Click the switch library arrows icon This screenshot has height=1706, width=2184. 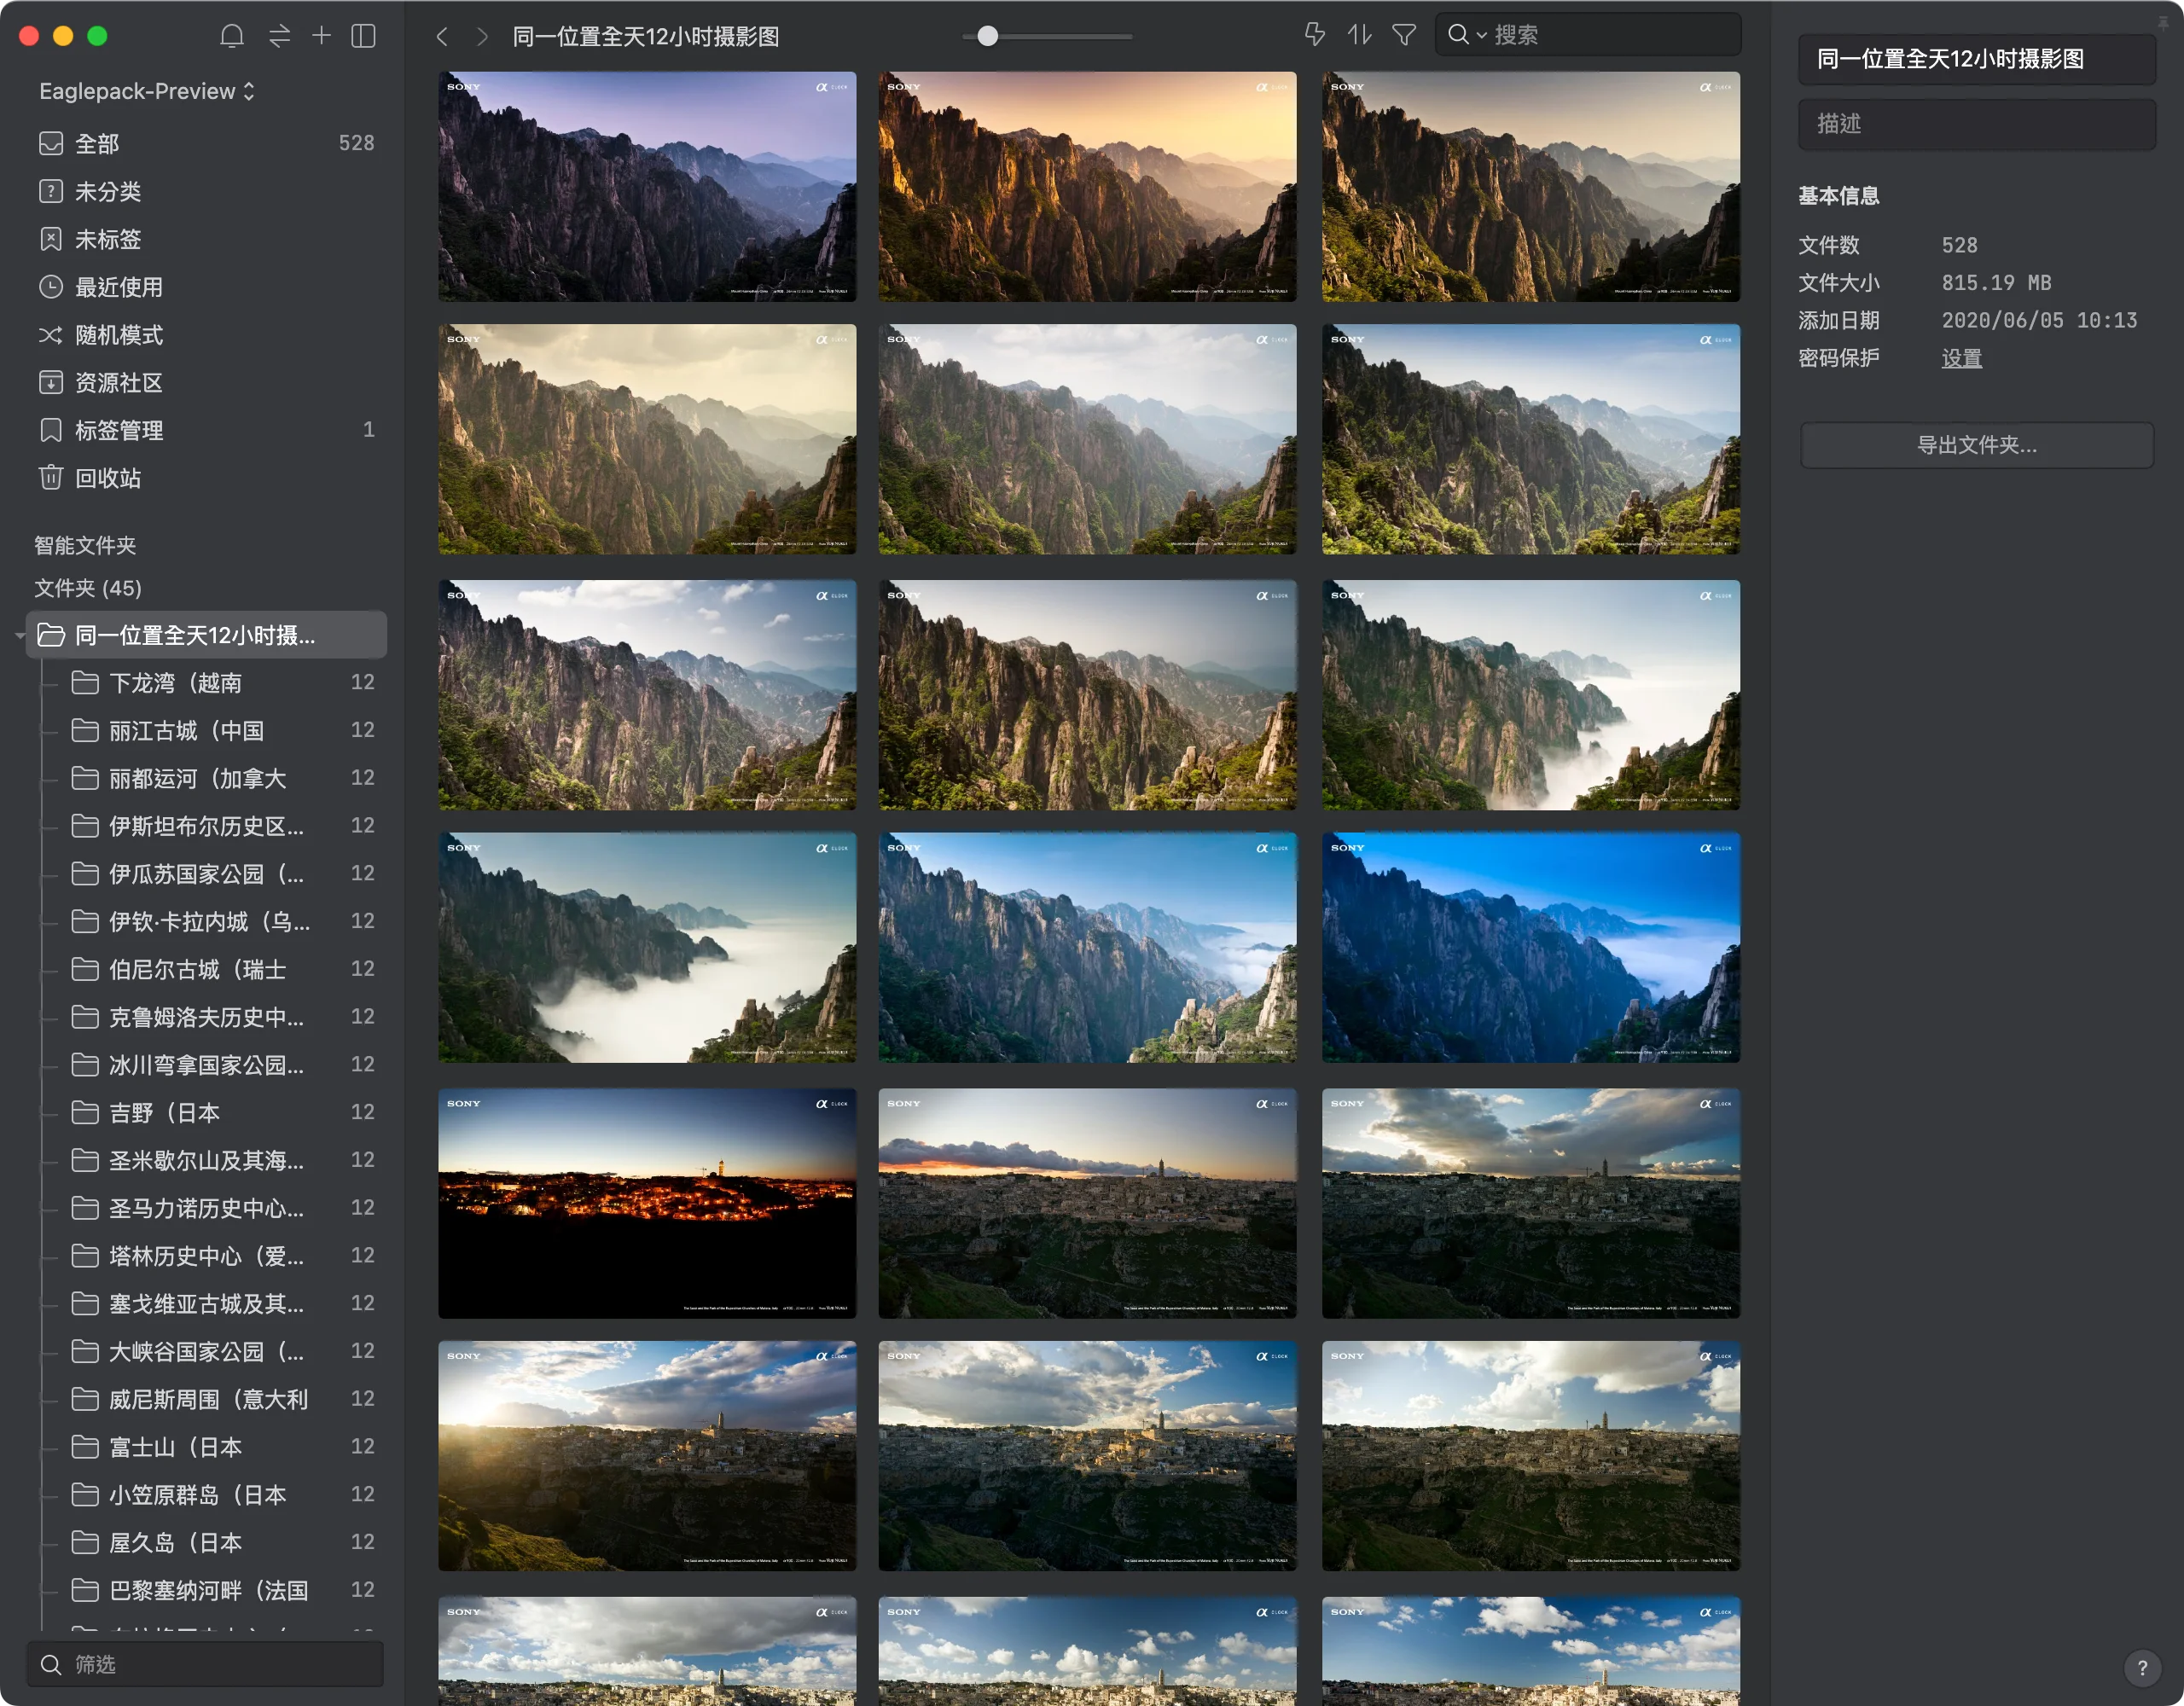coord(279,36)
